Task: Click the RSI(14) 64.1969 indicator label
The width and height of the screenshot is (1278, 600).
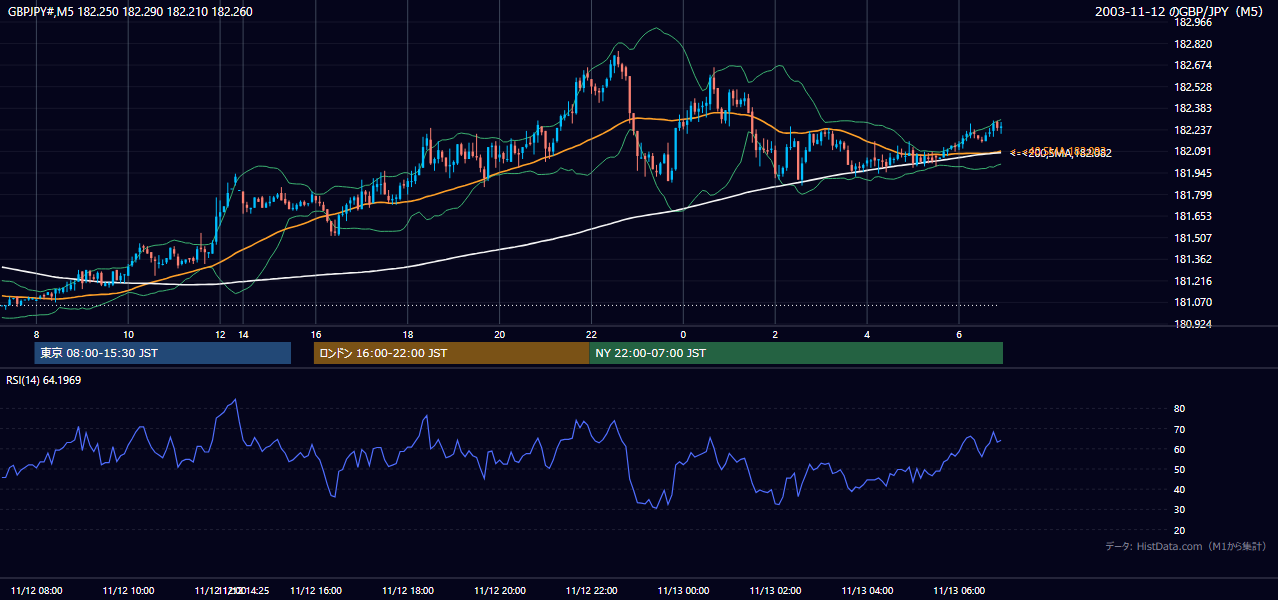Action: click(44, 379)
